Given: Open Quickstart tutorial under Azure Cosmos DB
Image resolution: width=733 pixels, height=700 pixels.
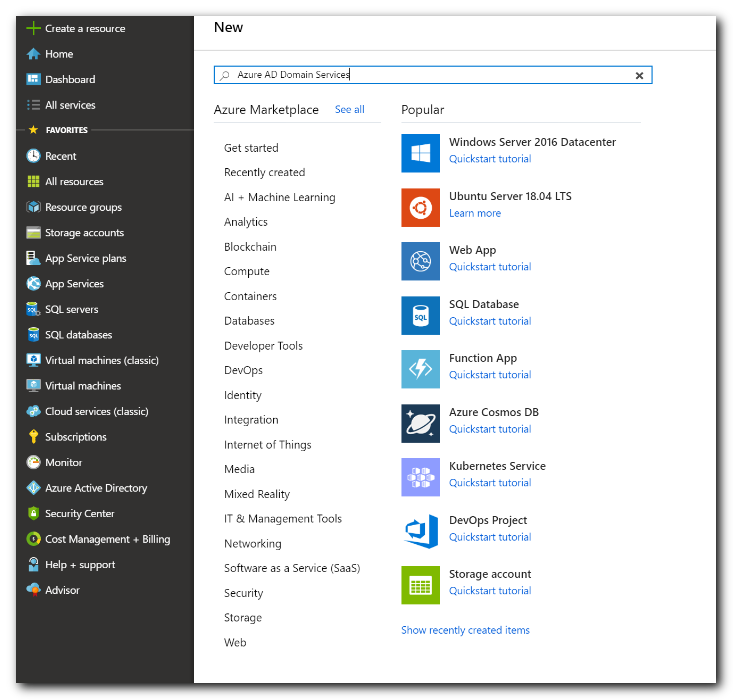Looking at the screenshot, I should 490,429.
